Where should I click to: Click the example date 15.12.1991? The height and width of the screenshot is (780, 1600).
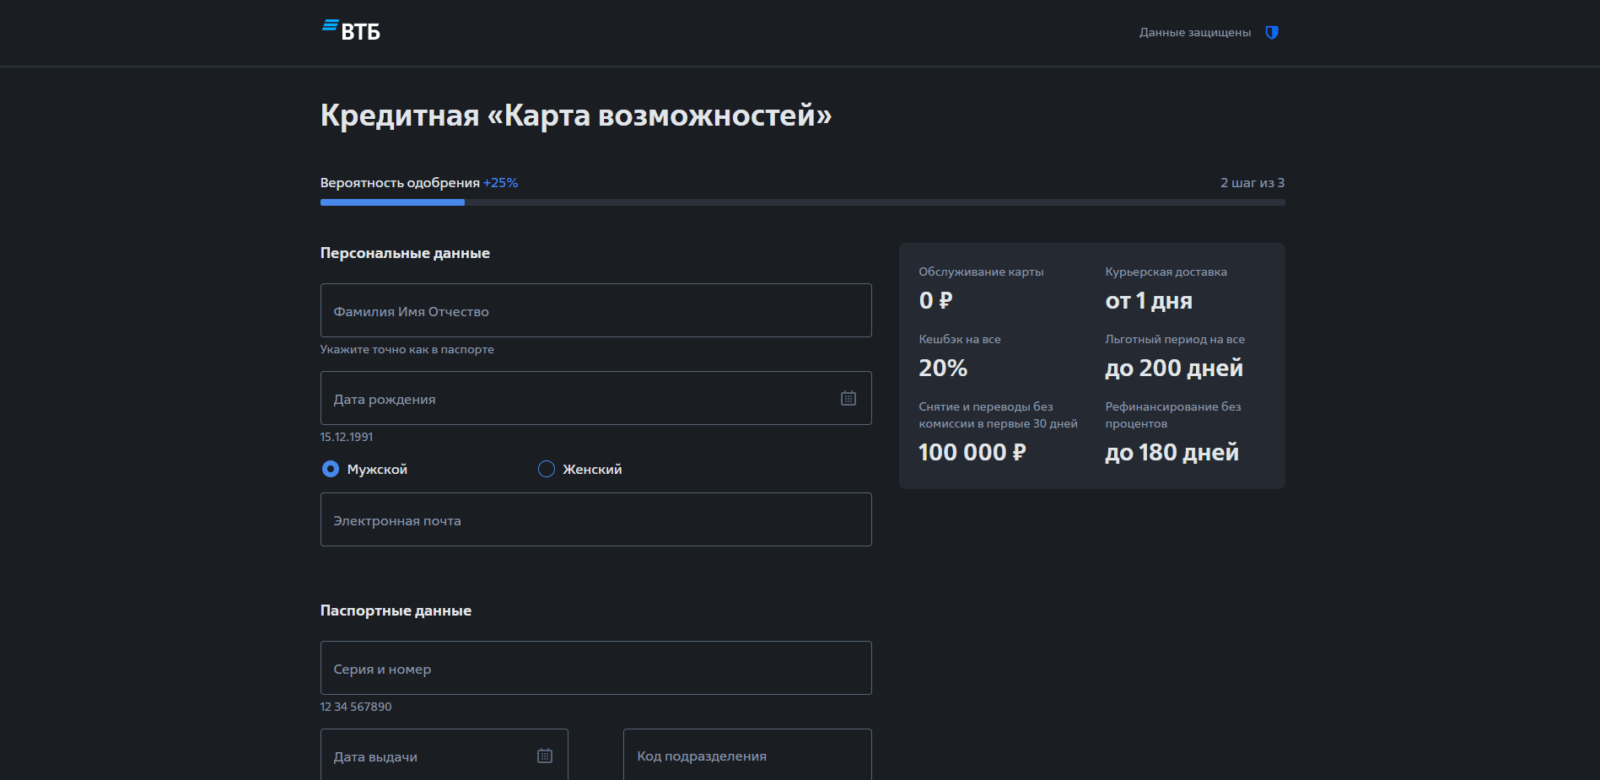(346, 437)
